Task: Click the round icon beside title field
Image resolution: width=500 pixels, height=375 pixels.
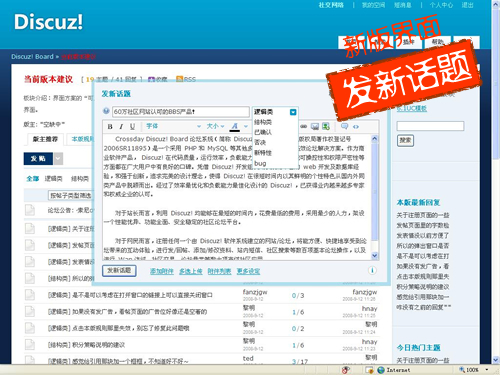Action: tap(106, 111)
